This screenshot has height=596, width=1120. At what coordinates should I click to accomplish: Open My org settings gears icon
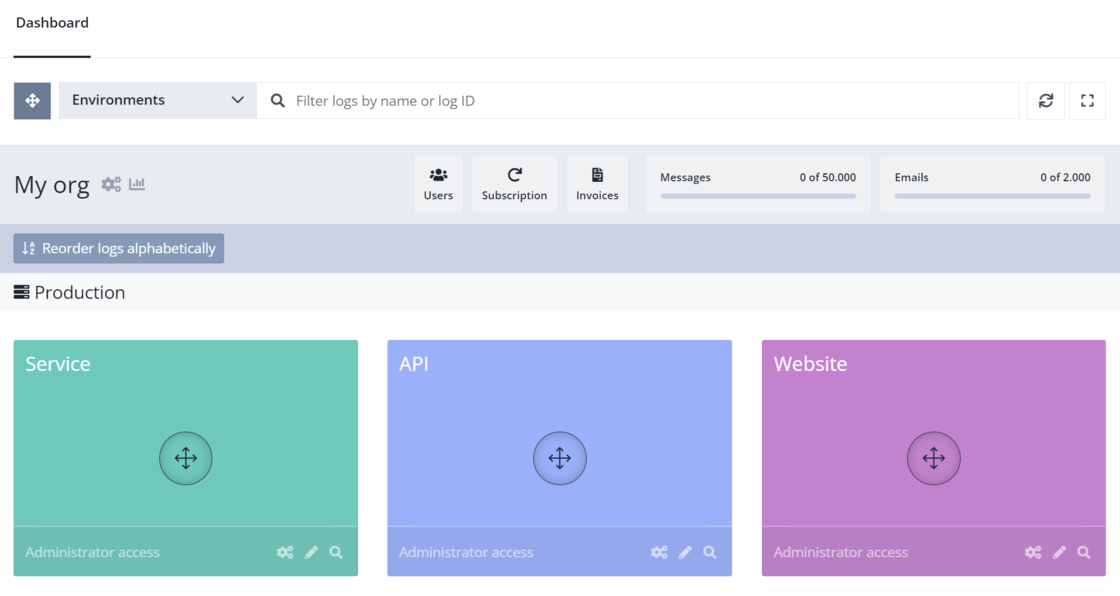[x=111, y=184]
